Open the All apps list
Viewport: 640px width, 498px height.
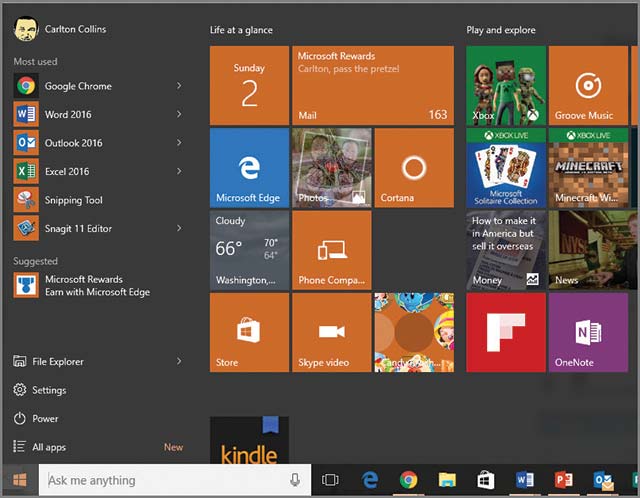click(49, 447)
